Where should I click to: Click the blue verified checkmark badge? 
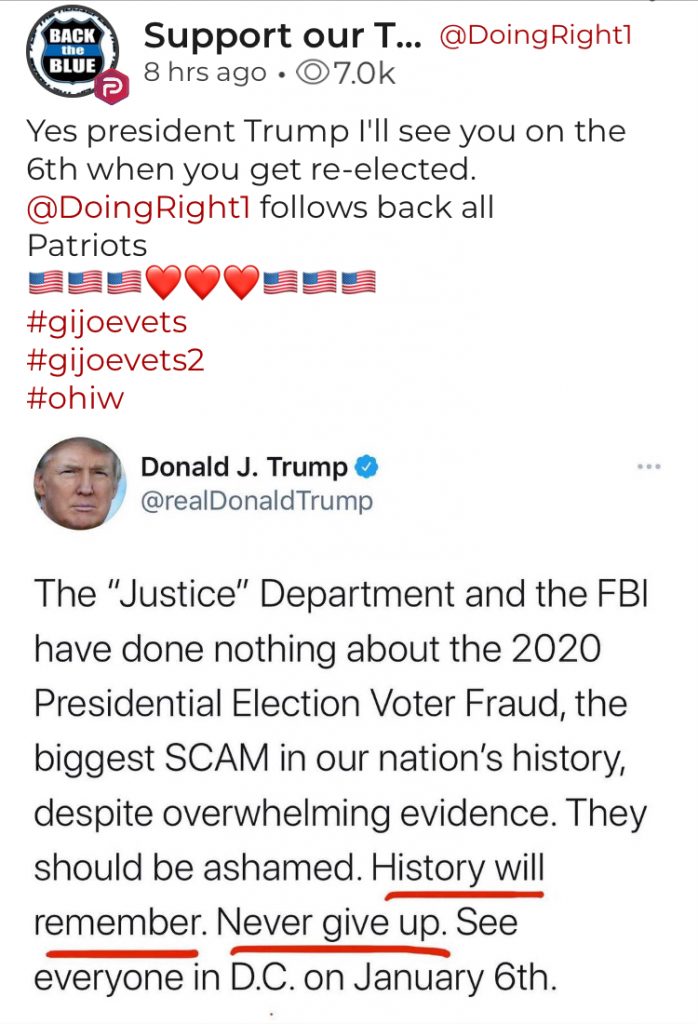[x=370, y=467]
